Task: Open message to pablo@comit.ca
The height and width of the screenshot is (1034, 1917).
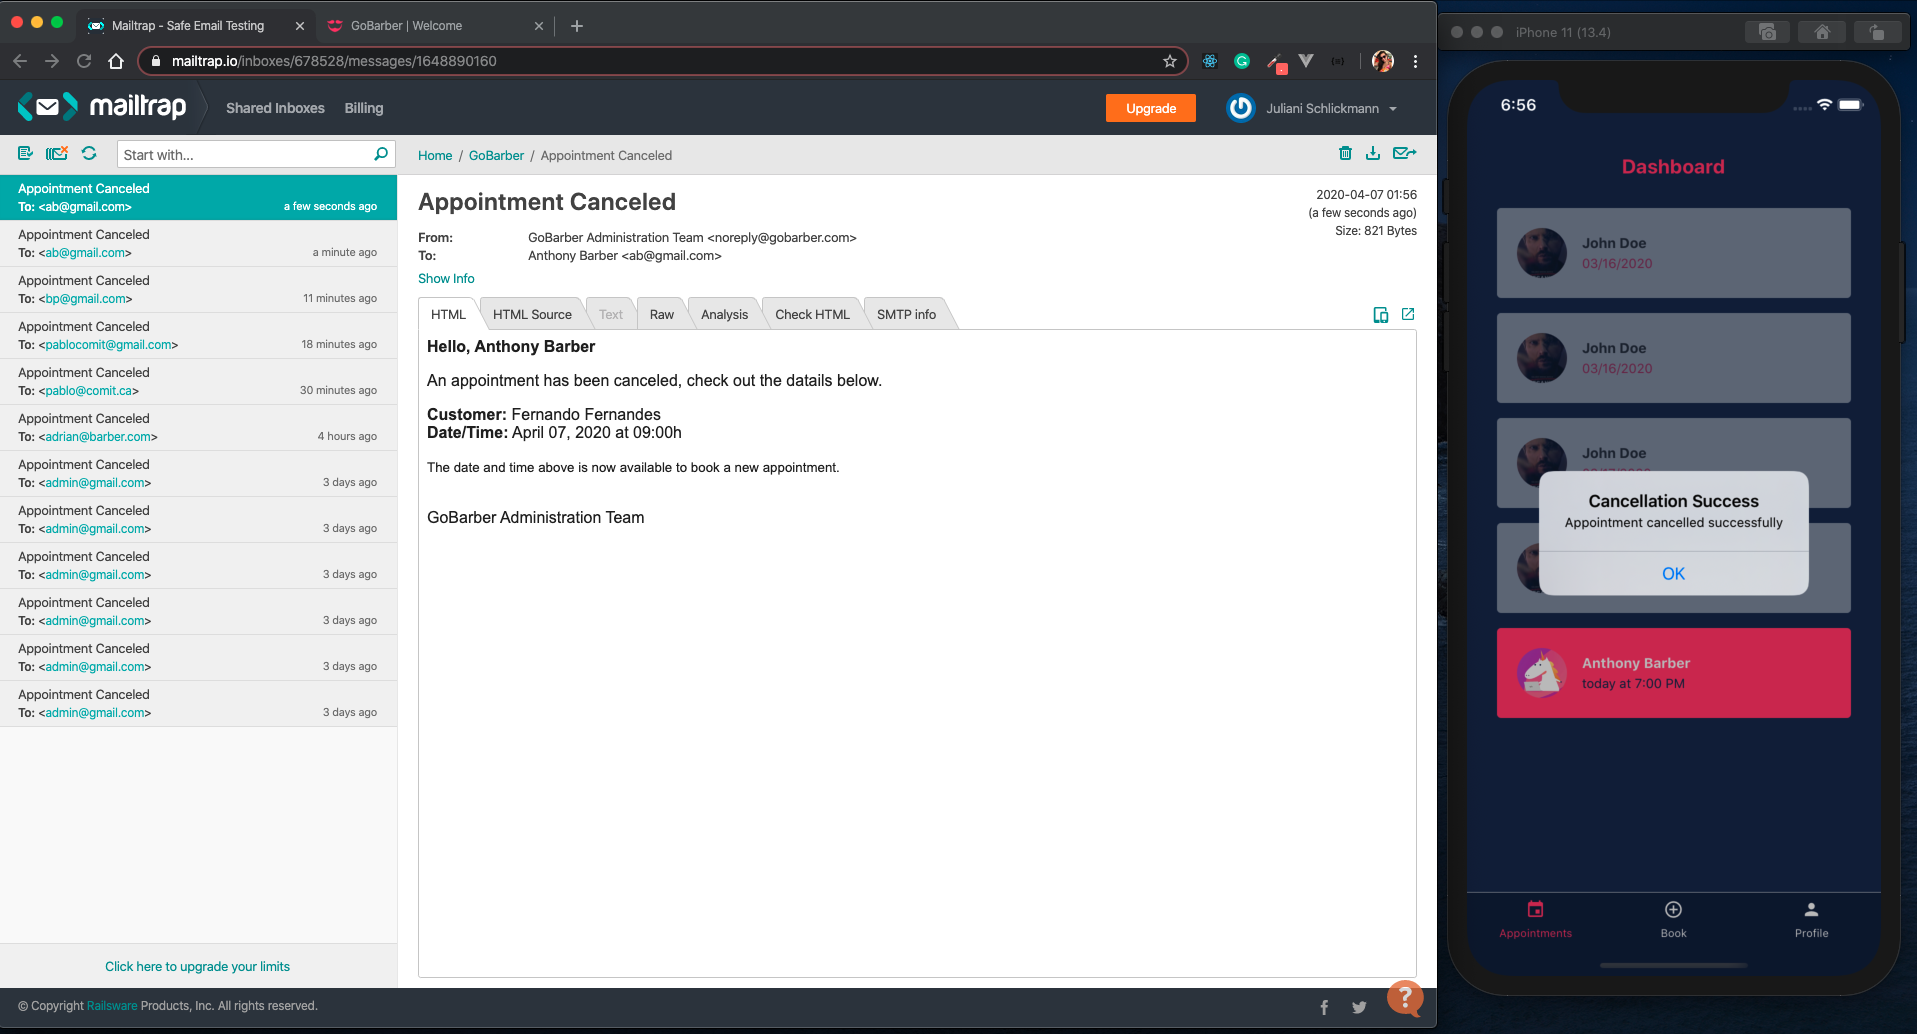Action: [x=198, y=382]
